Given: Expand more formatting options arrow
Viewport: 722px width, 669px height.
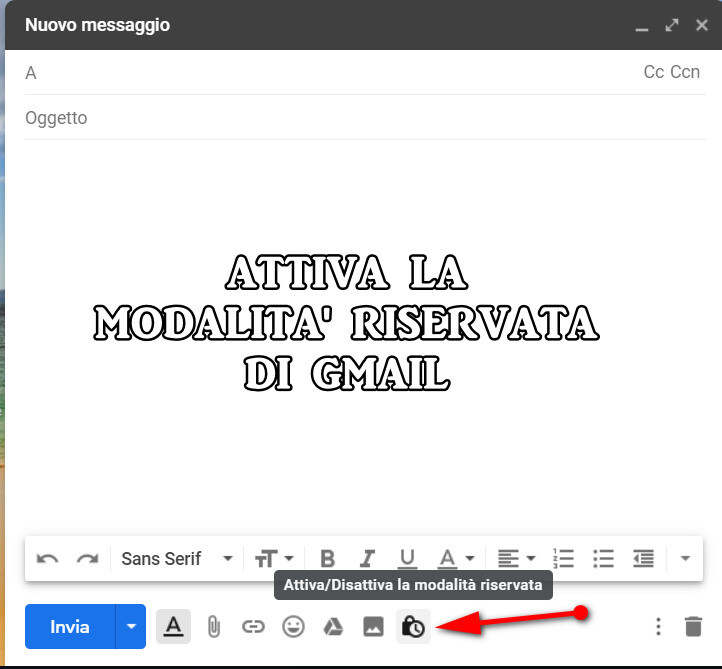Looking at the screenshot, I should coord(685,558).
